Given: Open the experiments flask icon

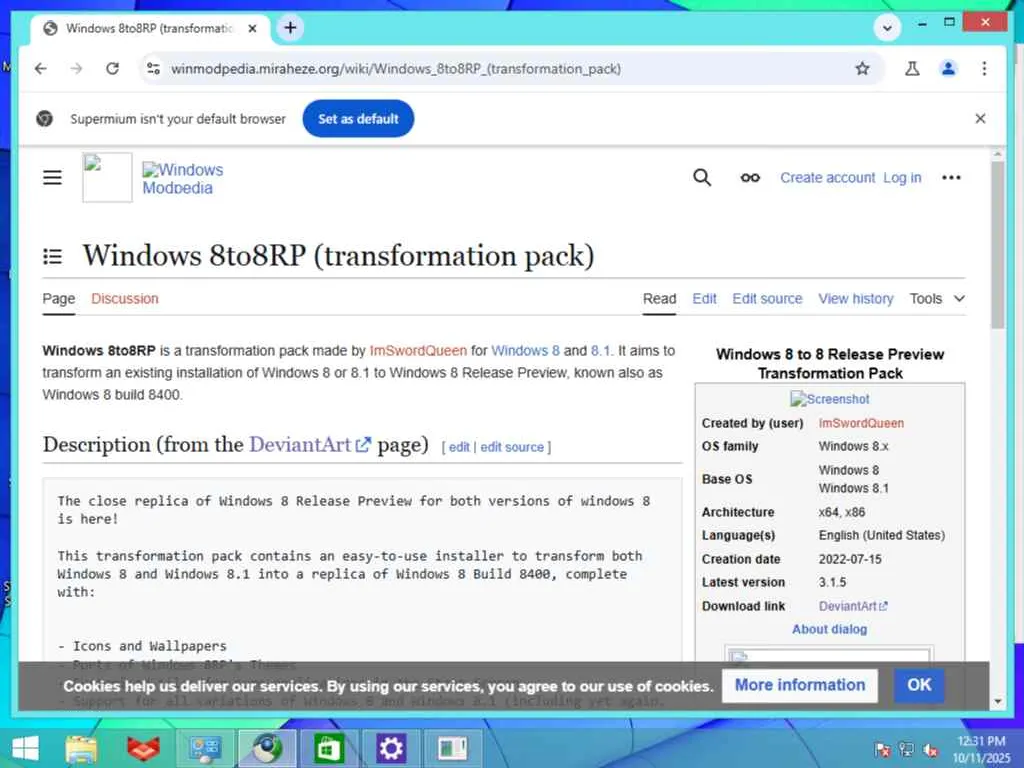Looking at the screenshot, I should click(912, 69).
